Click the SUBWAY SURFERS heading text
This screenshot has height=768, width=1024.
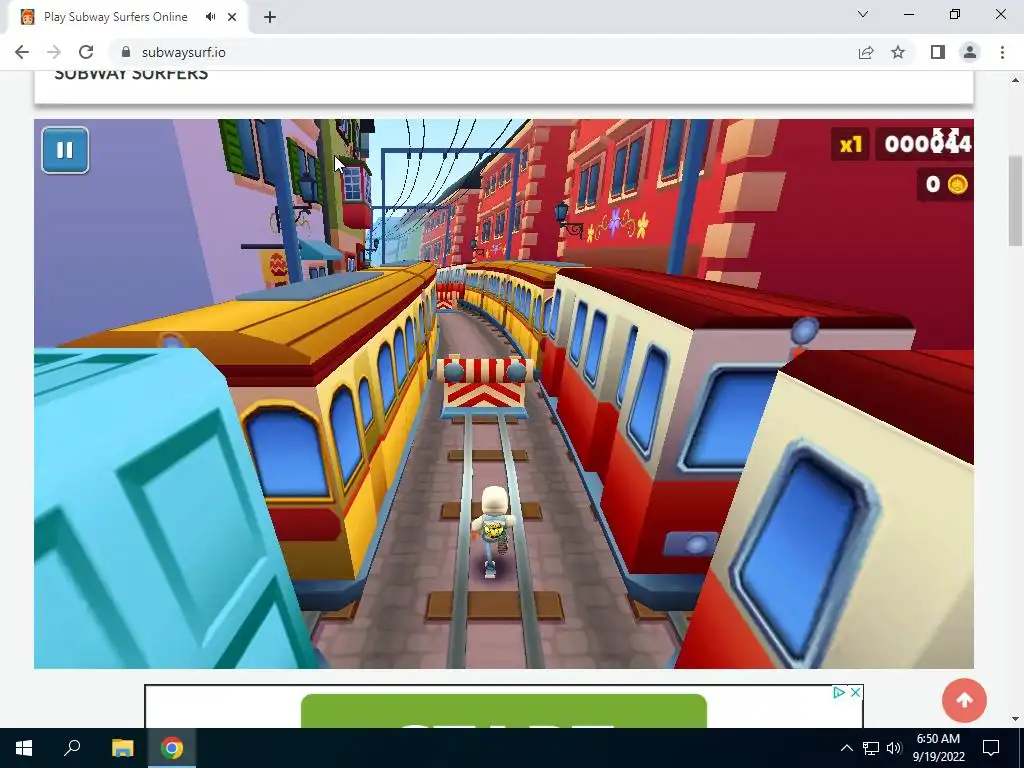pyautogui.click(x=131, y=74)
